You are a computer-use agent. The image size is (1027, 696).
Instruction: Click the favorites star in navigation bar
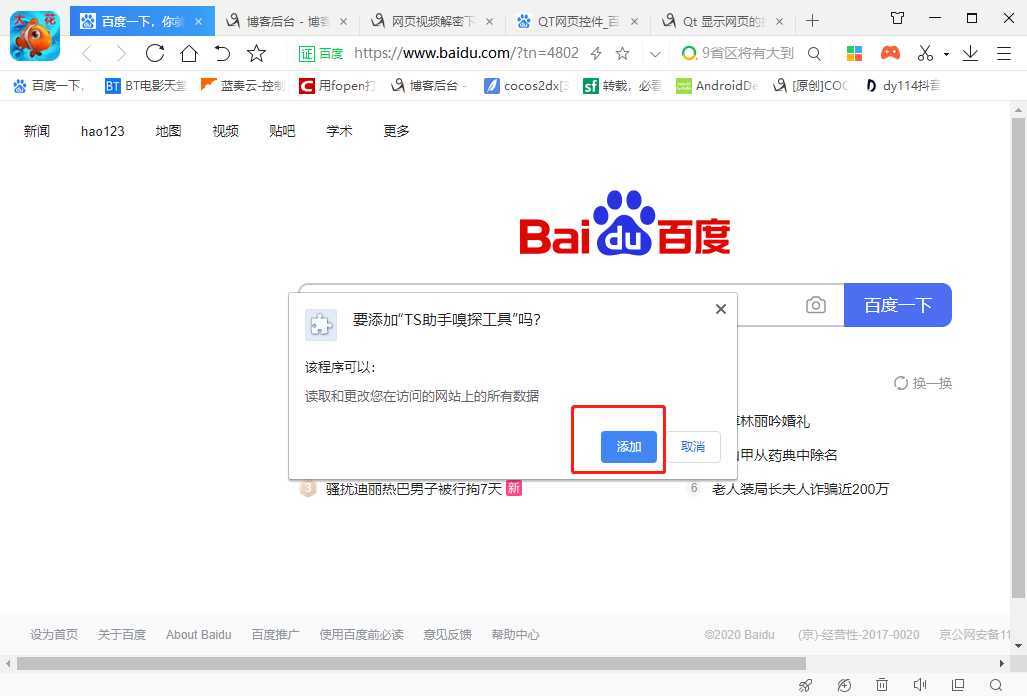256,53
